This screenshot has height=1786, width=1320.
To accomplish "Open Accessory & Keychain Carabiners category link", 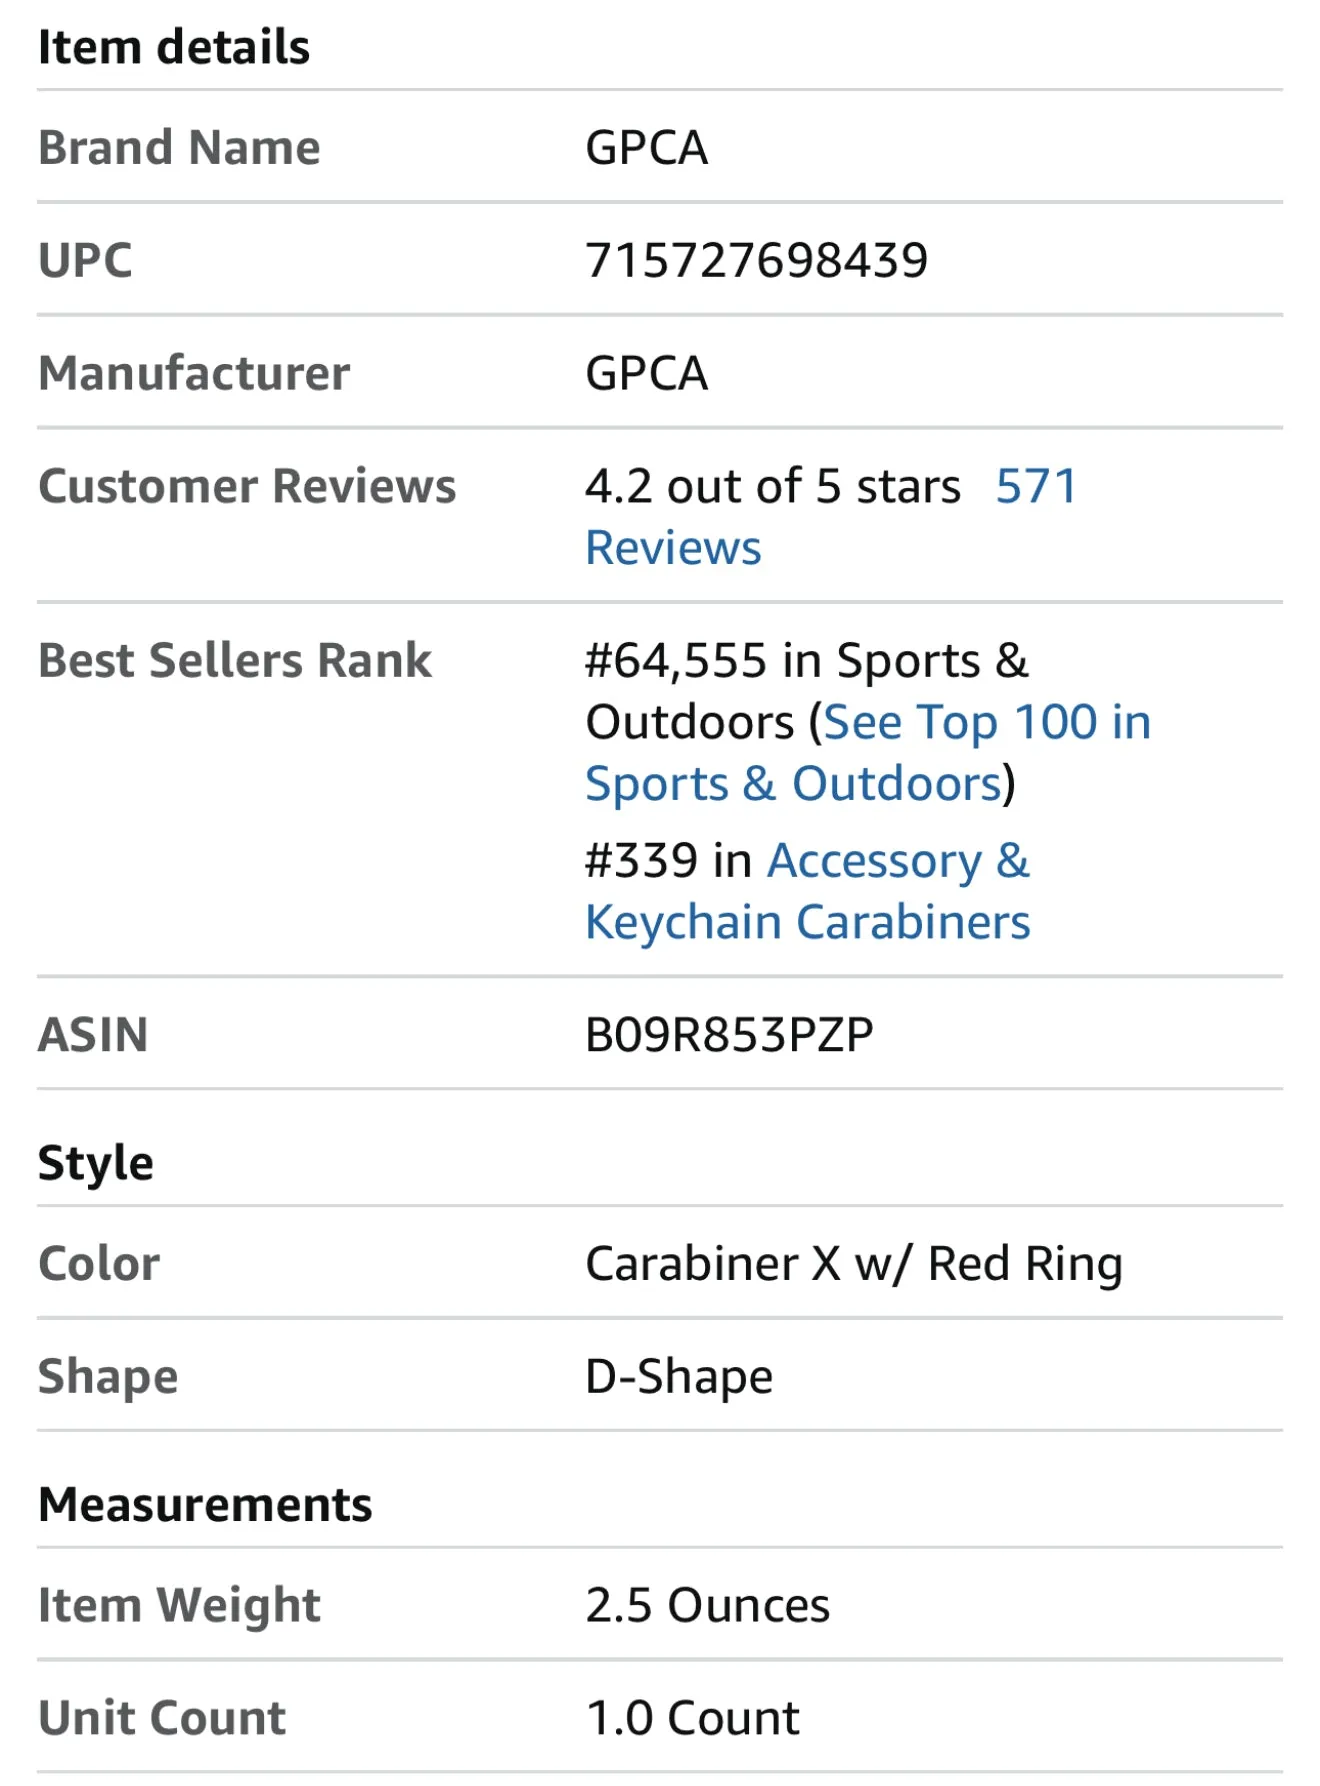I will pyautogui.click(x=808, y=891).
